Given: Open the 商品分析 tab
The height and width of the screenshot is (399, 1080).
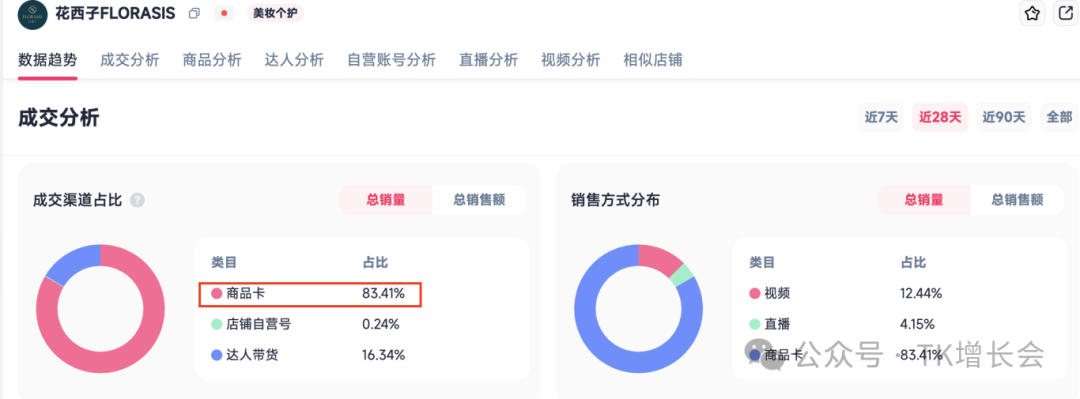Looking at the screenshot, I should coord(212,60).
